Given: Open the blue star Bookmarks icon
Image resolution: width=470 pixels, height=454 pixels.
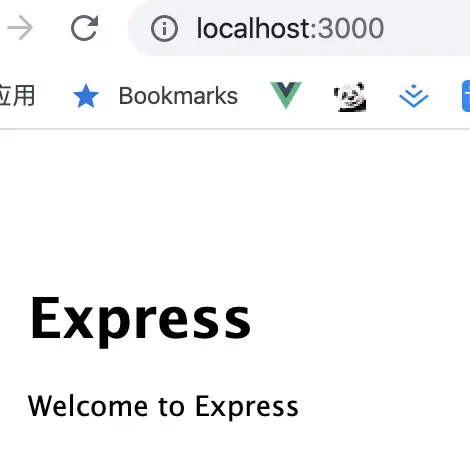Looking at the screenshot, I should (86, 96).
